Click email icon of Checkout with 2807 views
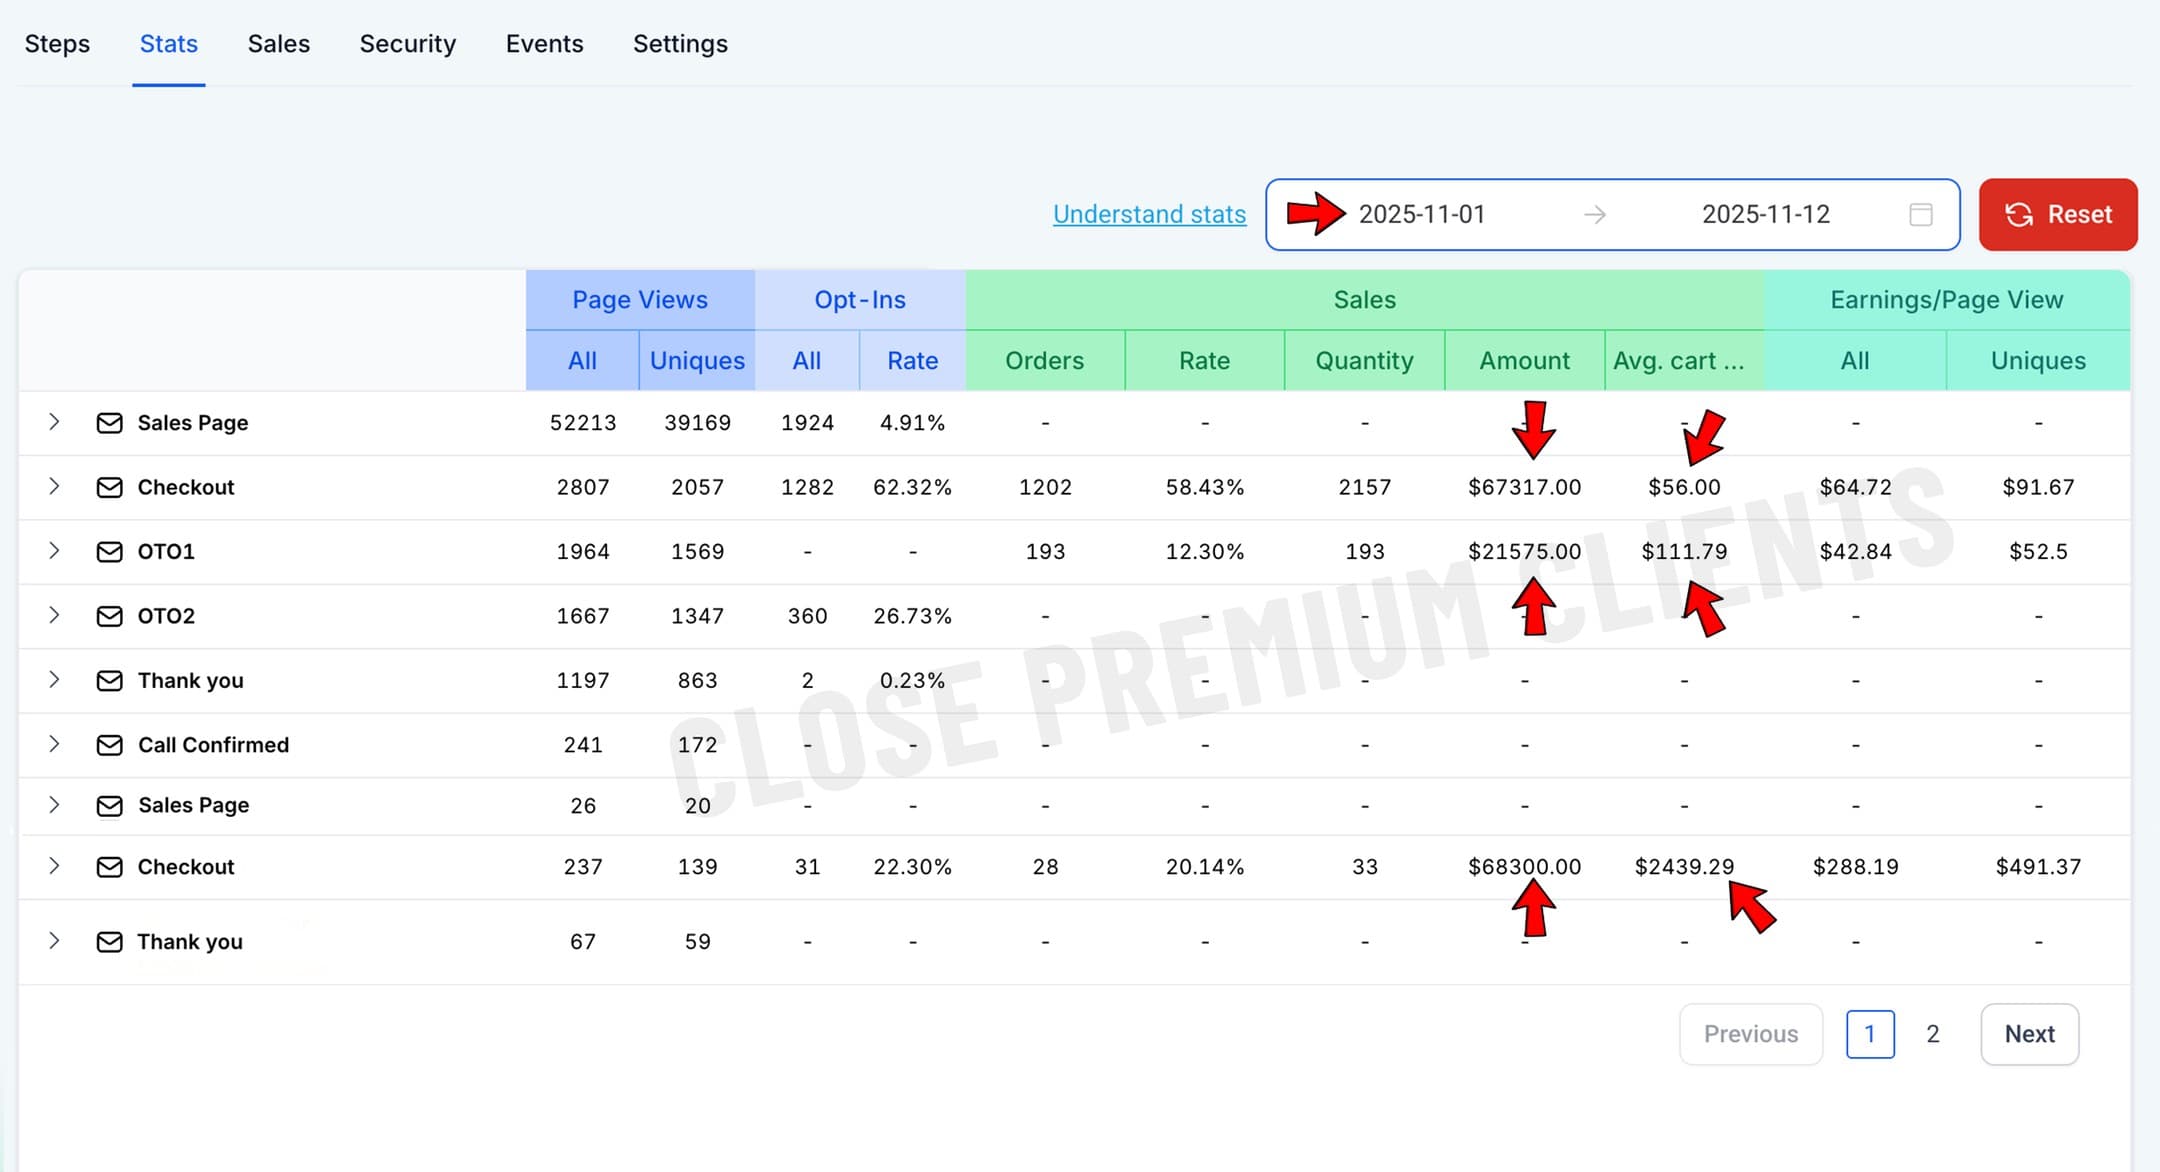This screenshot has width=2160, height=1172. pos(109,487)
